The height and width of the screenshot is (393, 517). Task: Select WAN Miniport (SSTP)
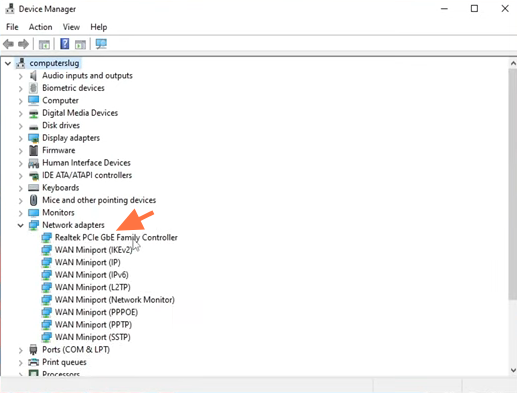pyautogui.click(x=93, y=337)
